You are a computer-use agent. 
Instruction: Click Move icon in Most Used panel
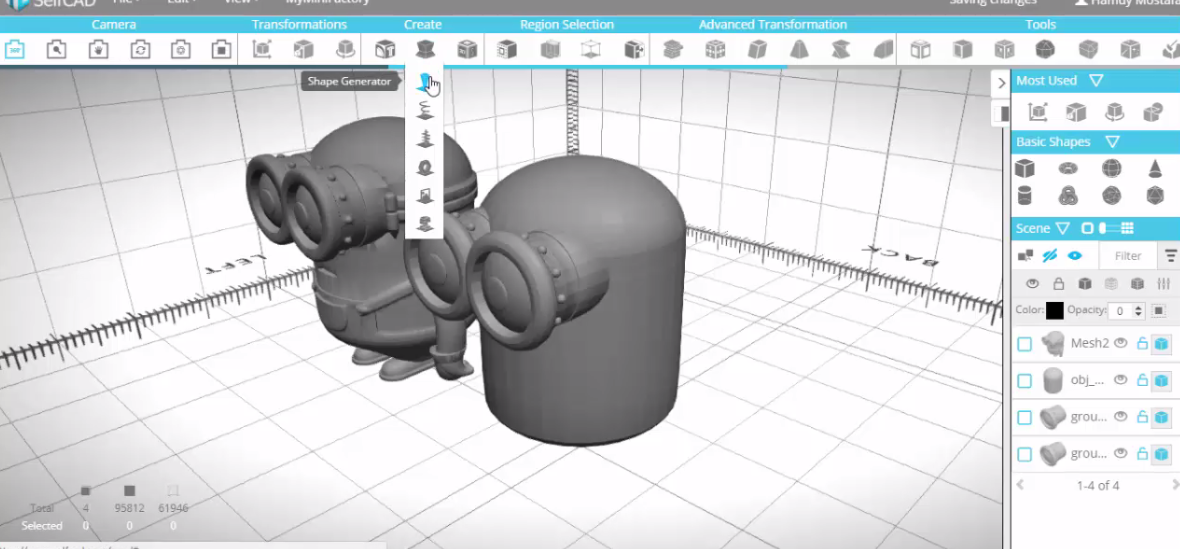tap(1039, 113)
